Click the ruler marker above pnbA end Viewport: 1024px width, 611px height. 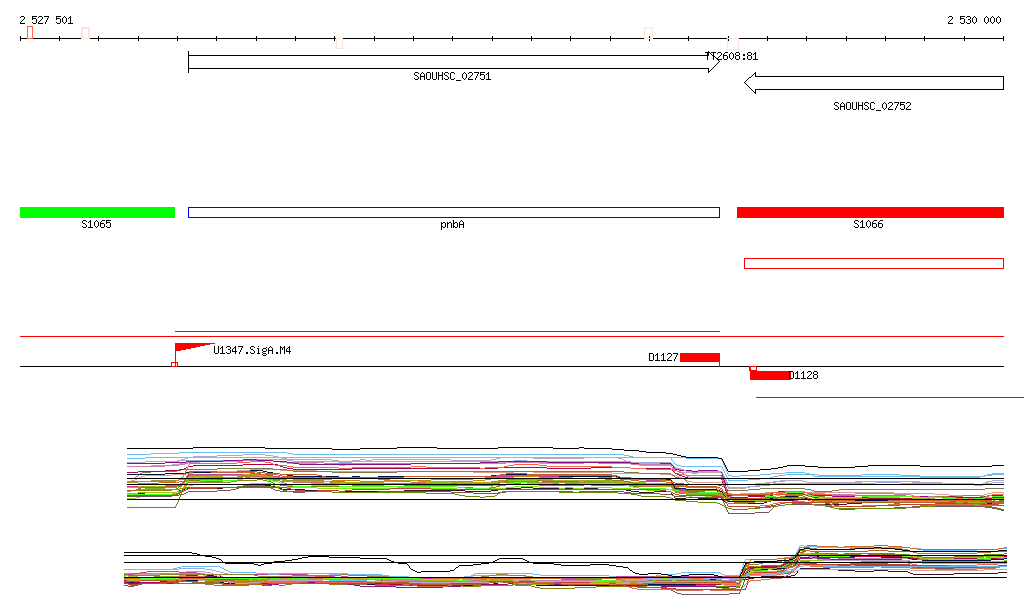649,34
